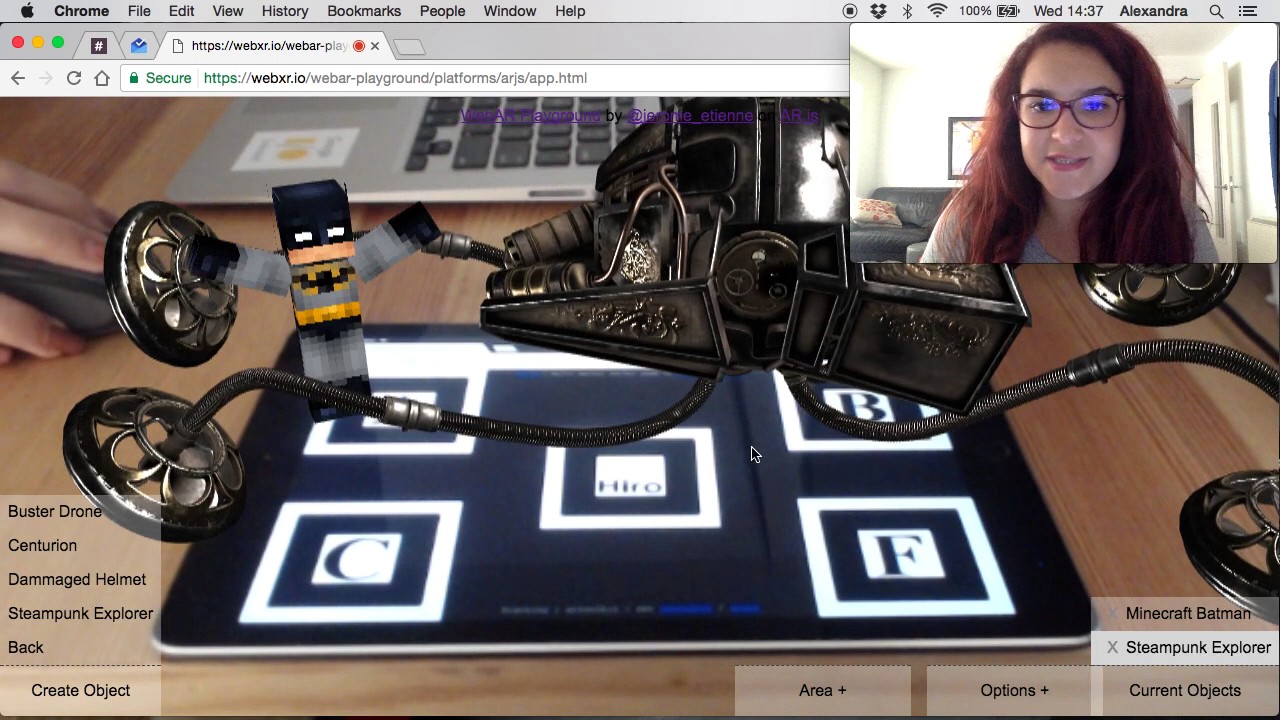Open the Bookmarks menu
Viewport: 1280px width, 720px height.
pyautogui.click(x=364, y=11)
